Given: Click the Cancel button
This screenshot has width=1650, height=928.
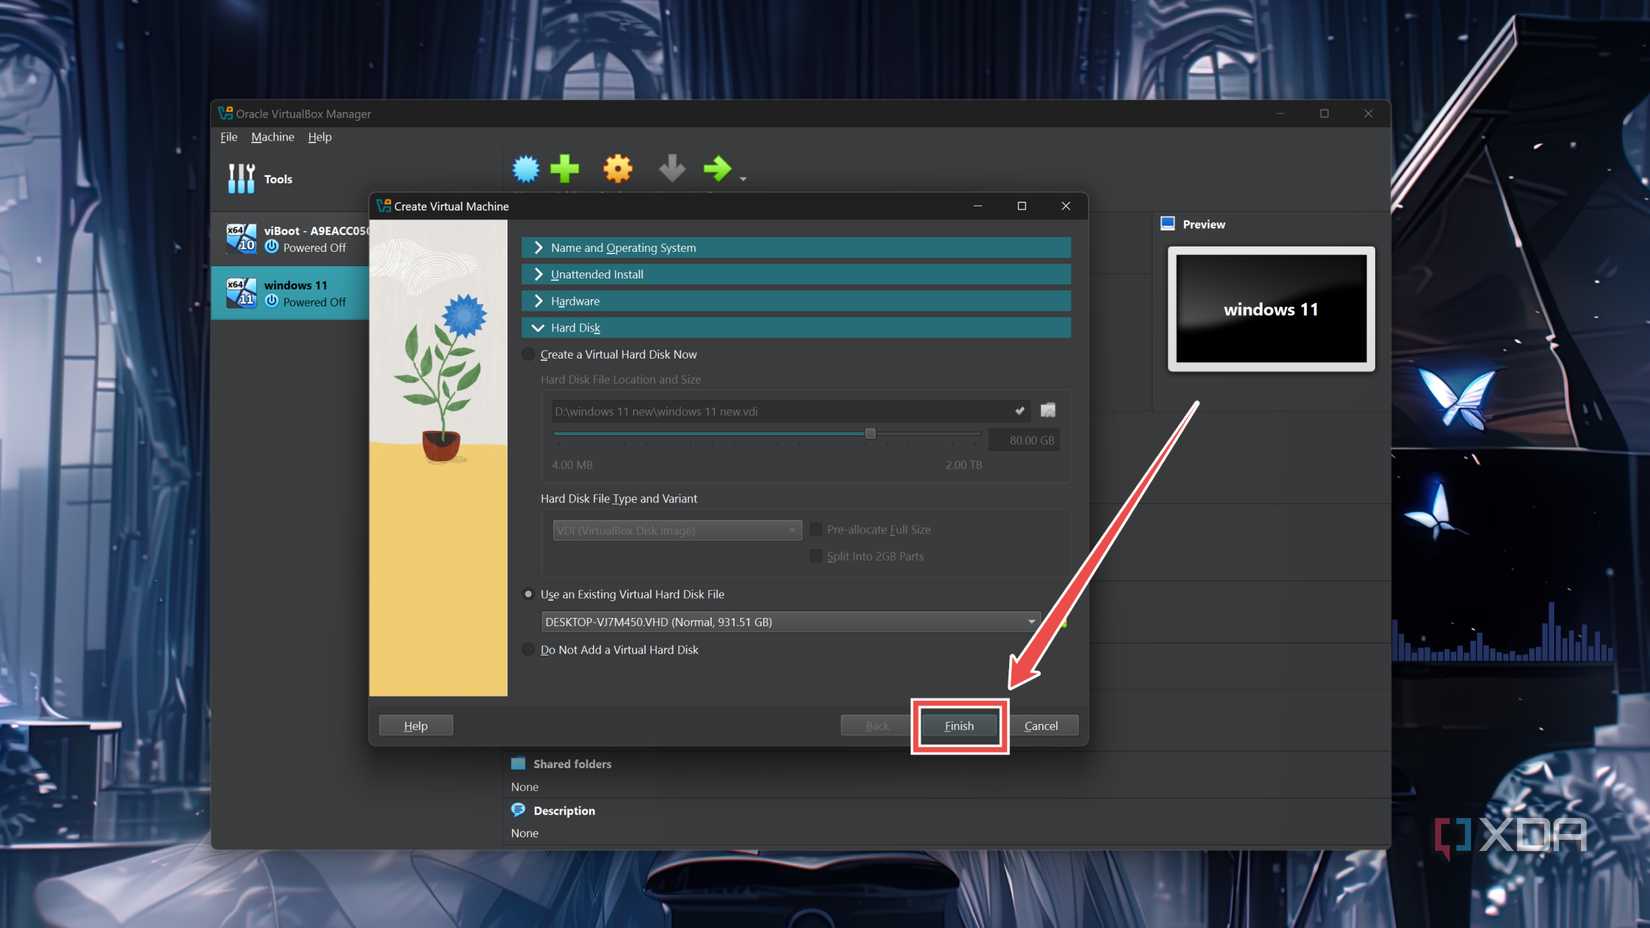Looking at the screenshot, I should pos(1040,726).
